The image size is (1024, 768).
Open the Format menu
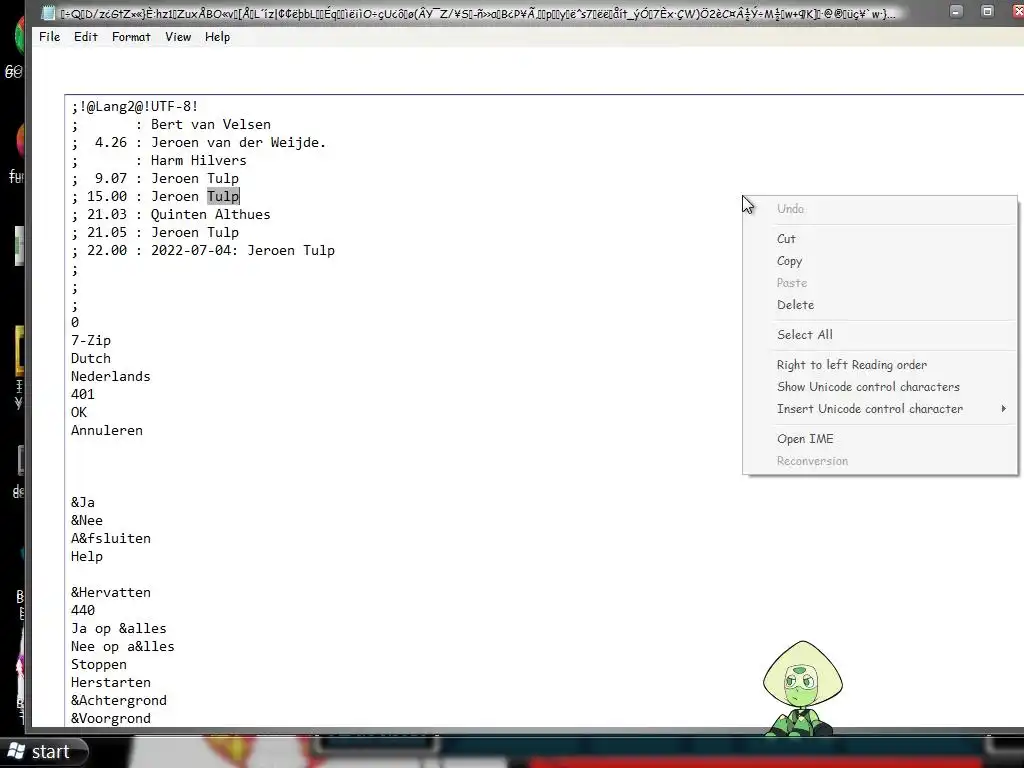[131, 37]
